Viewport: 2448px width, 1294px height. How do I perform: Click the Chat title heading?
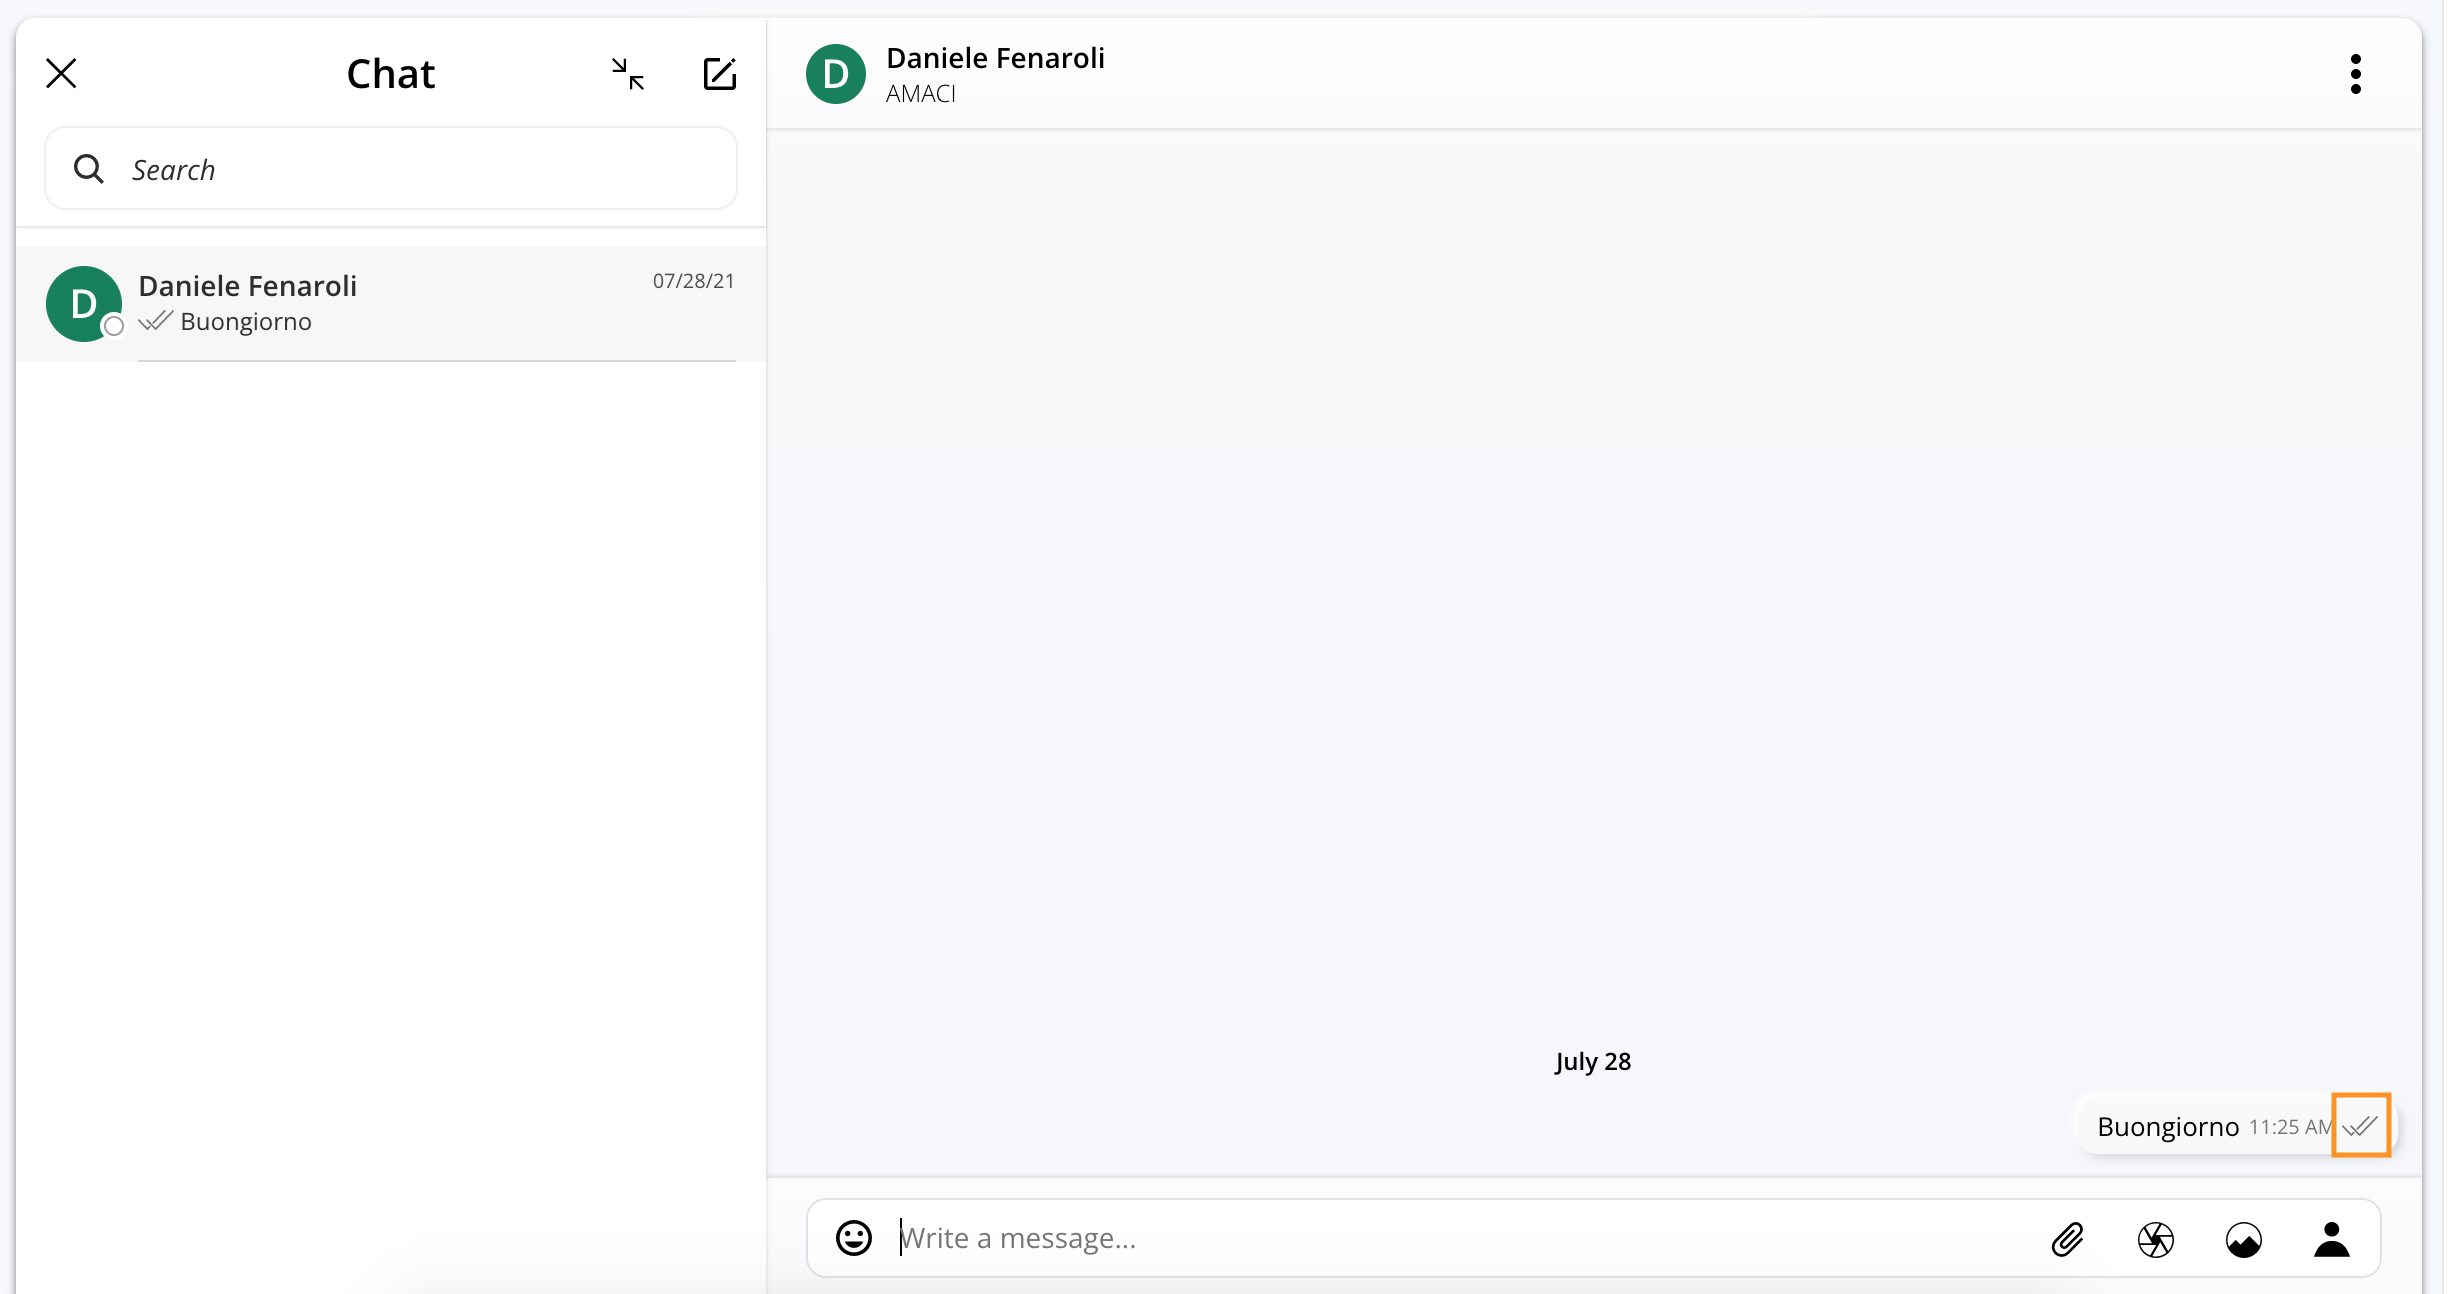[391, 74]
